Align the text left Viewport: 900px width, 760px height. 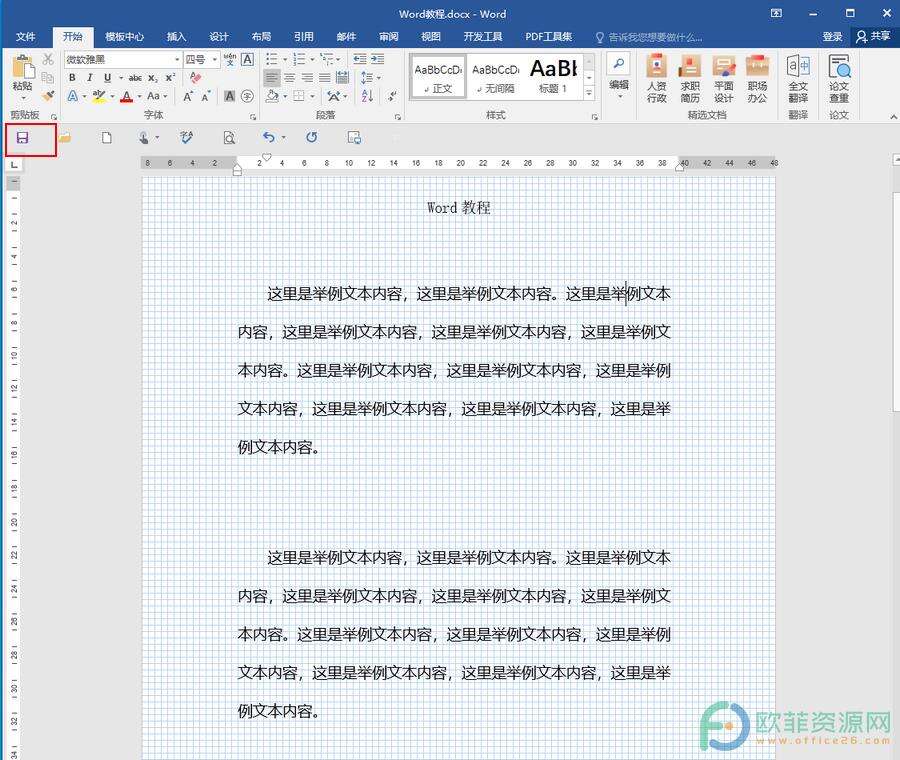click(272, 77)
